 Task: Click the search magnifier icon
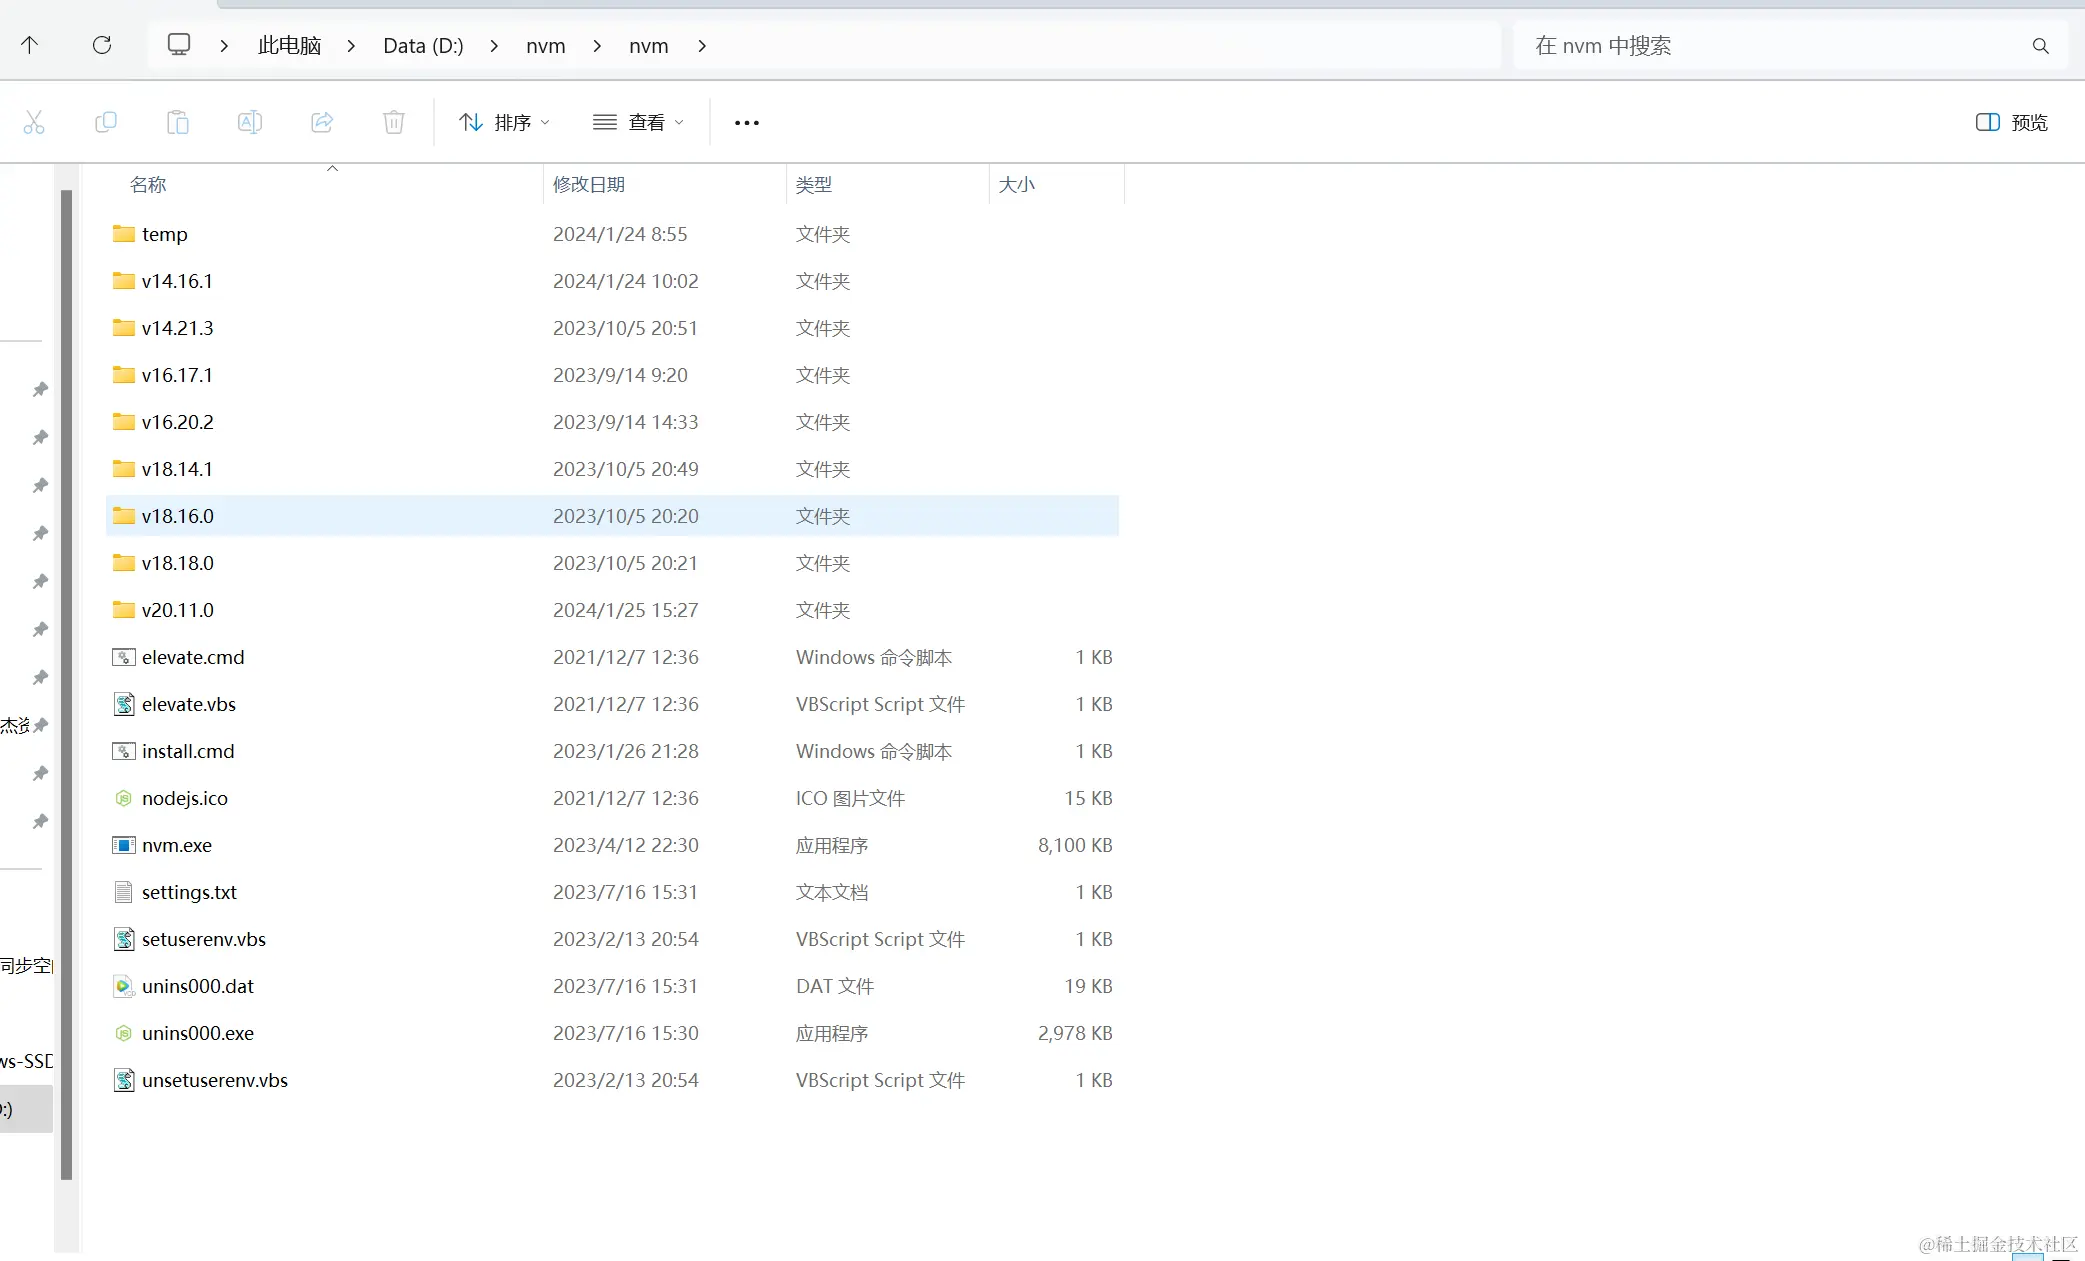pos(2040,46)
